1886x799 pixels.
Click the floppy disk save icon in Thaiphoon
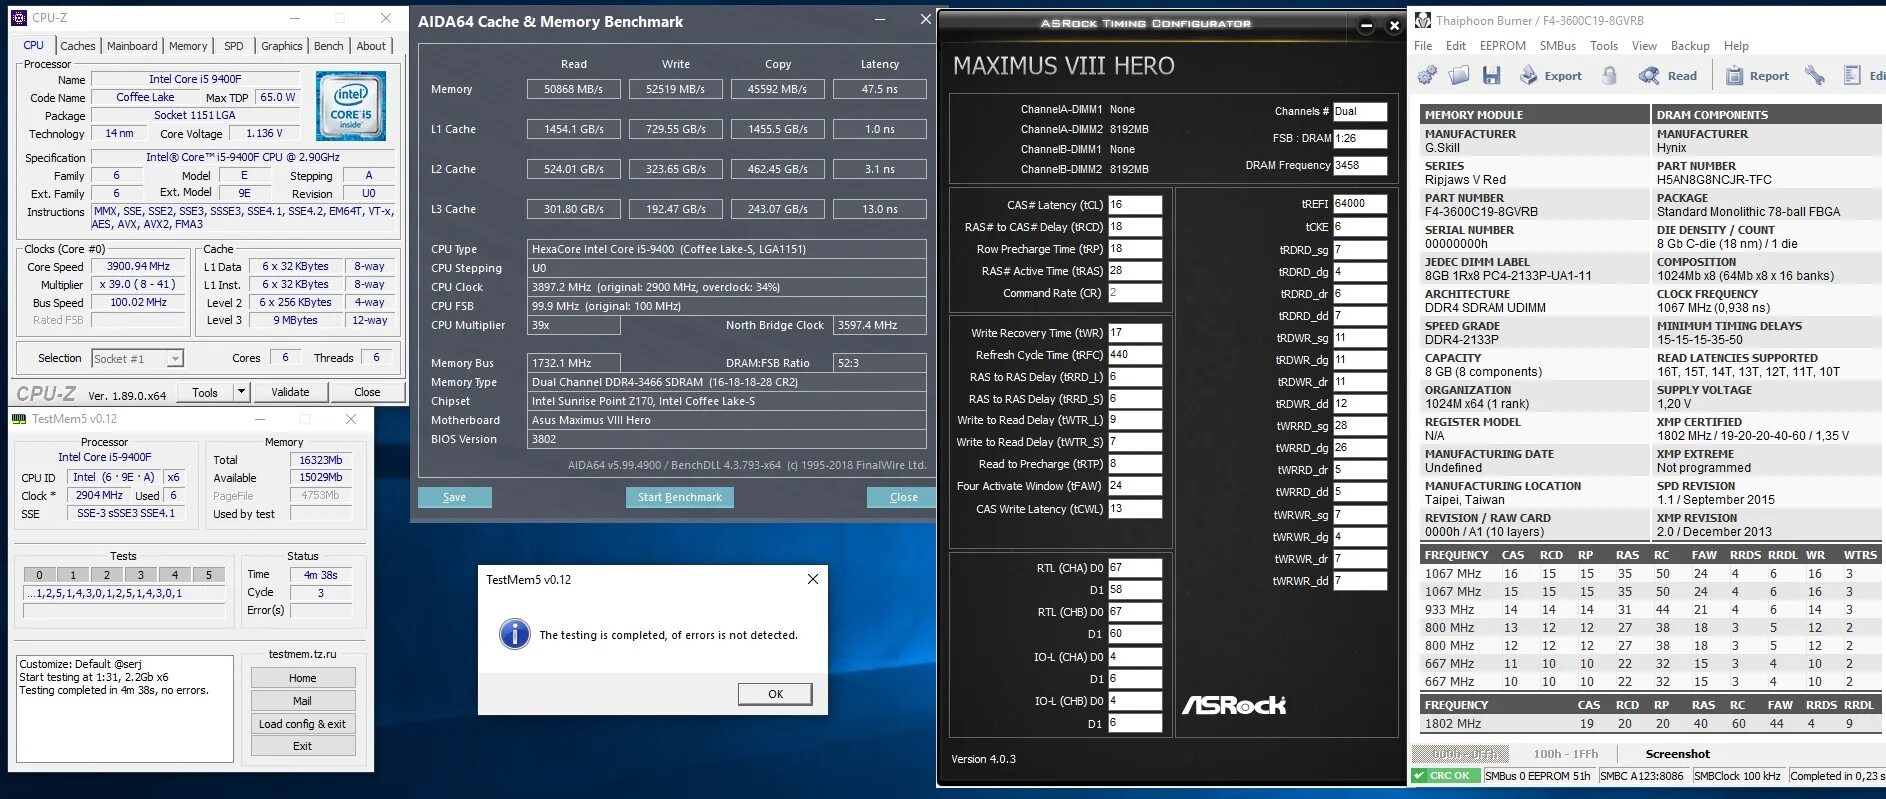click(1492, 75)
